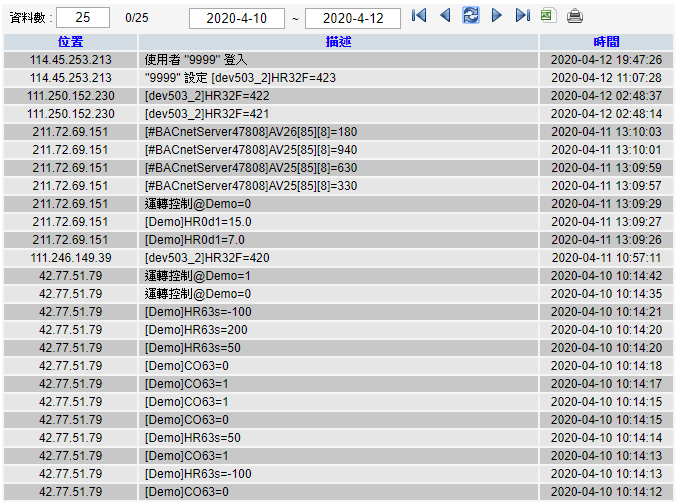Click IP address 111.246.149.39
Viewport: 676px width, 503px height.
tap(71, 258)
